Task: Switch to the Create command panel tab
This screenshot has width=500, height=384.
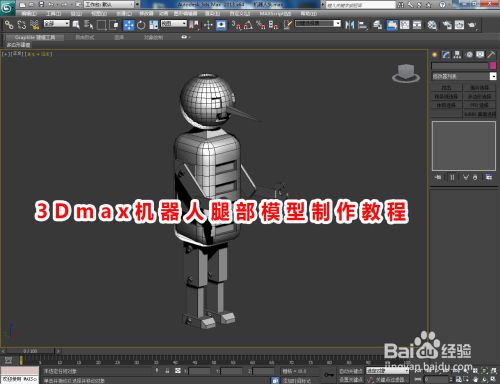Action: pyautogui.click(x=434, y=55)
